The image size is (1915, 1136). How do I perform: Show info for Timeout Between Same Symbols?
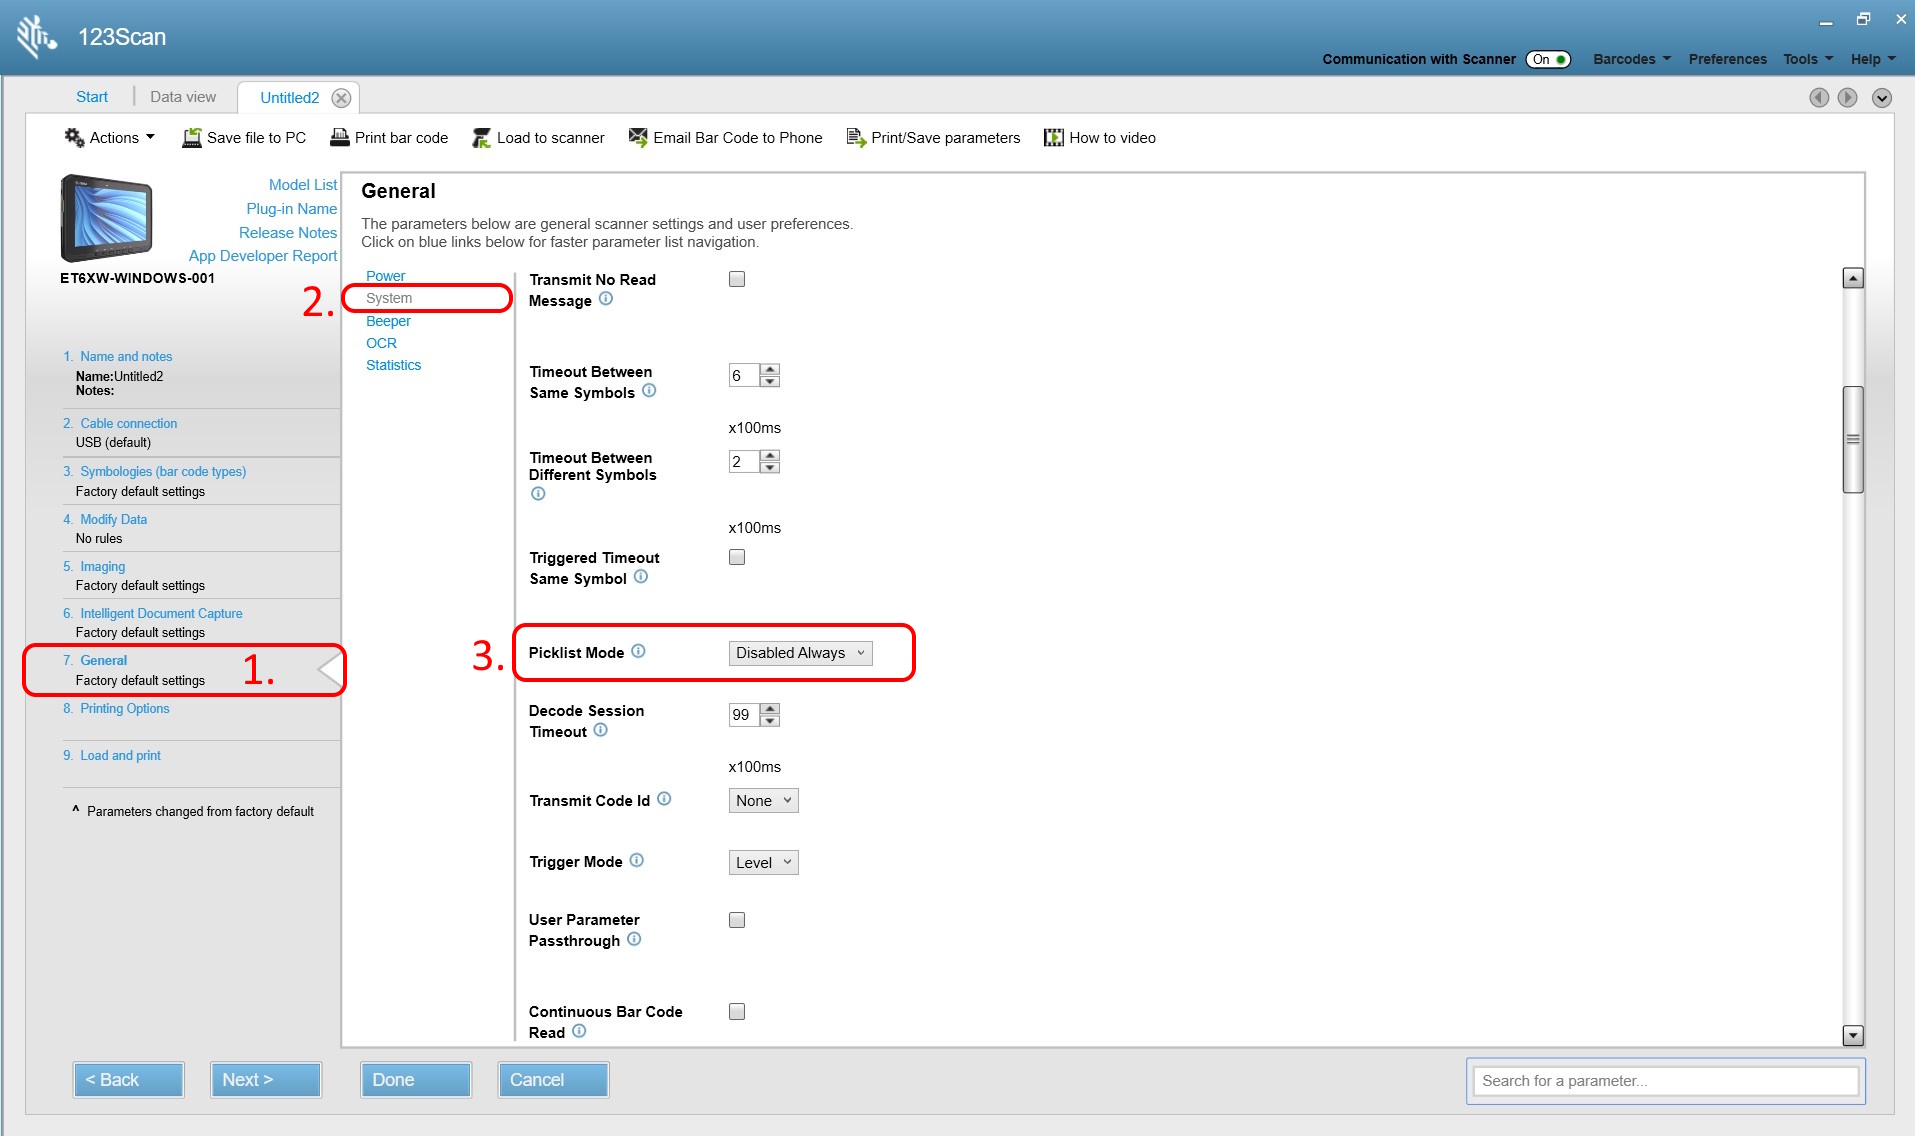[649, 391]
